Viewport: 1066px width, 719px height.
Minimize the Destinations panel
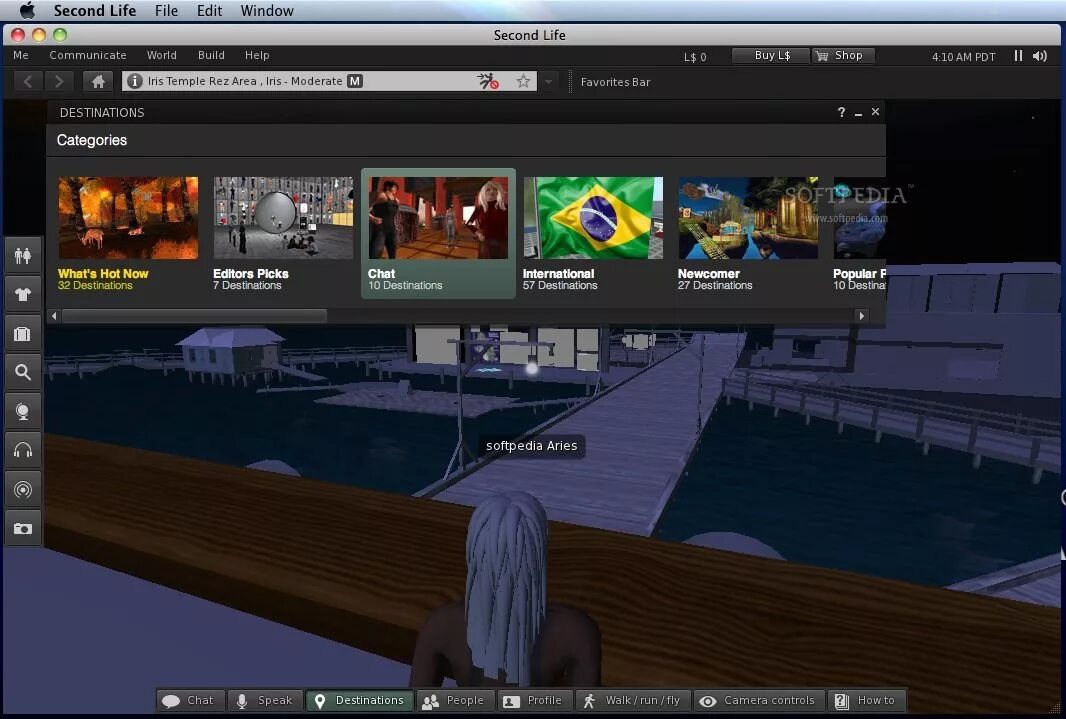[x=858, y=113]
